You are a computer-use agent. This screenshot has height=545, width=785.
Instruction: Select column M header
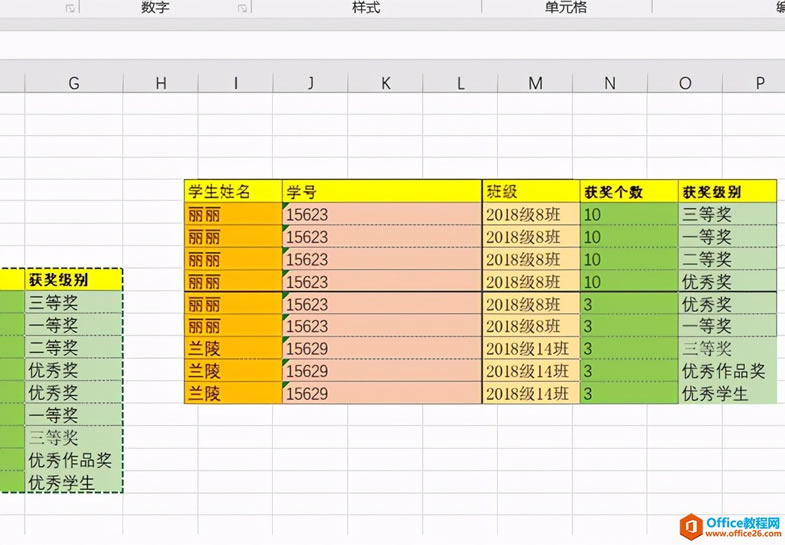pyautogui.click(x=535, y=83)
